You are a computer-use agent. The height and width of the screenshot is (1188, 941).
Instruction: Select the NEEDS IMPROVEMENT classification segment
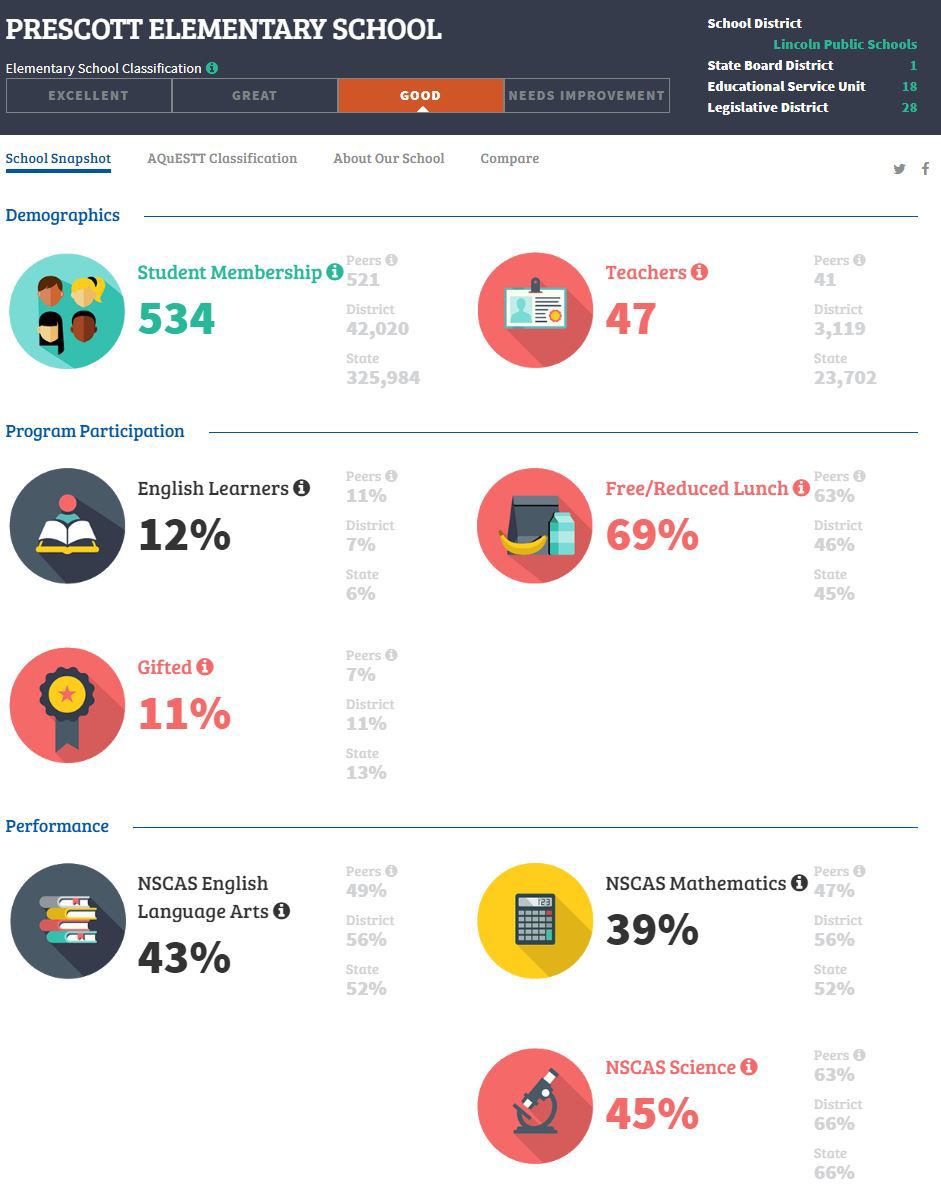[586, 95]
